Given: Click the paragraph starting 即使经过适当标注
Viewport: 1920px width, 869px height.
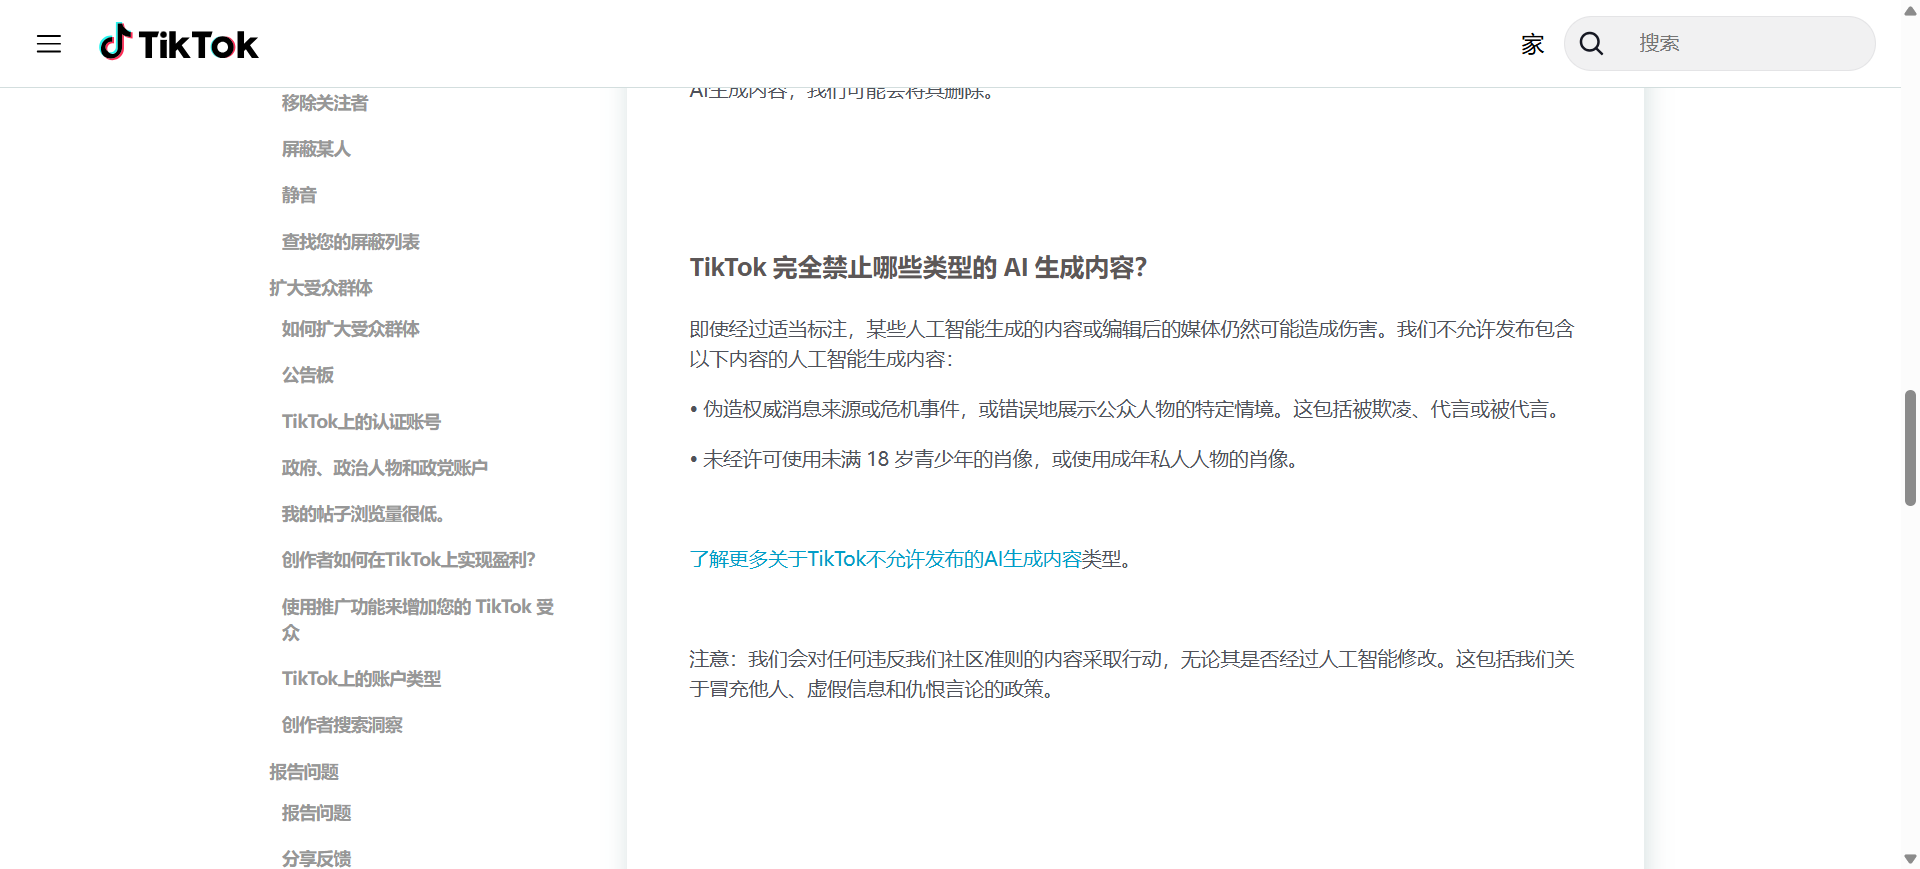Looking at the screenshot, I should [x=1132, y=344].
